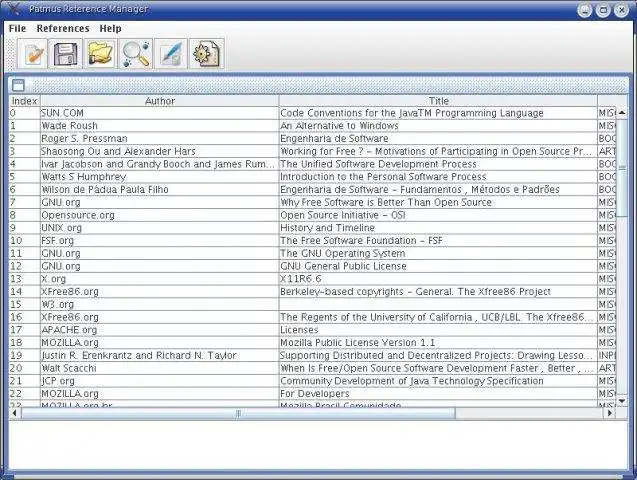
Task: Select title Licenses
Action: coord(438,330)
